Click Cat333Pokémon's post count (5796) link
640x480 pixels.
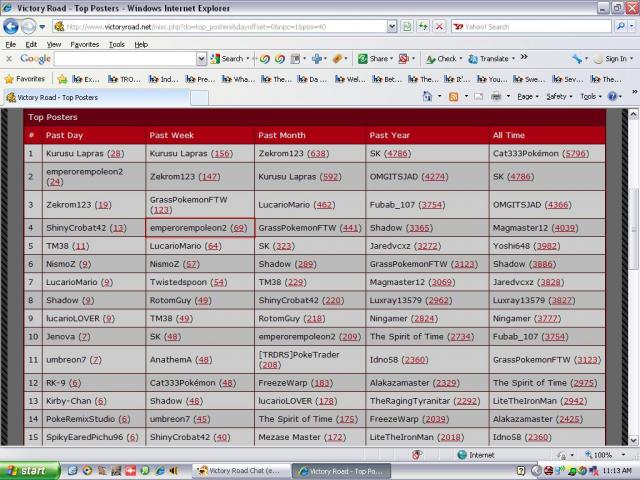click(x=575, y=153)
